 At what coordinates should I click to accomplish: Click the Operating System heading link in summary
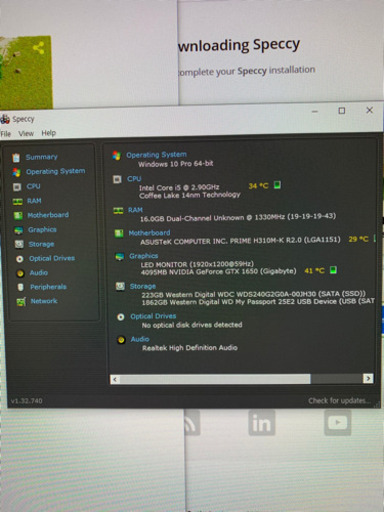[x=156, y=155]
